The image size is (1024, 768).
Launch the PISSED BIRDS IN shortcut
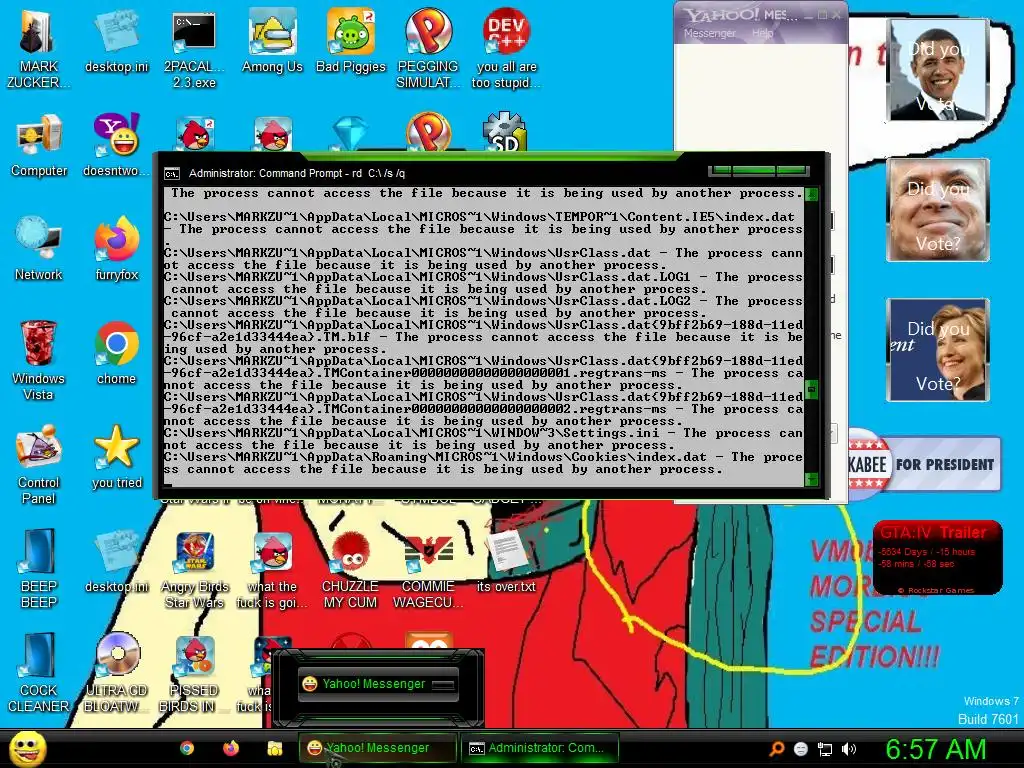tap(194, 673)
